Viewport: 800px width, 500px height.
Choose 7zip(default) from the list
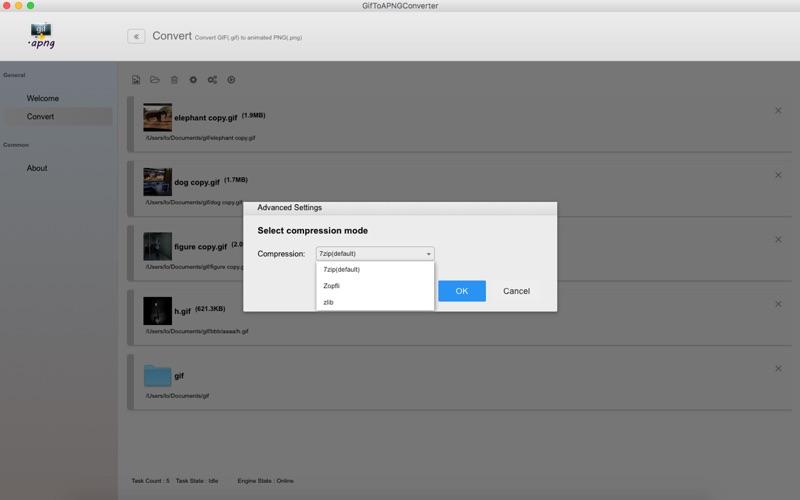(375, 269)
